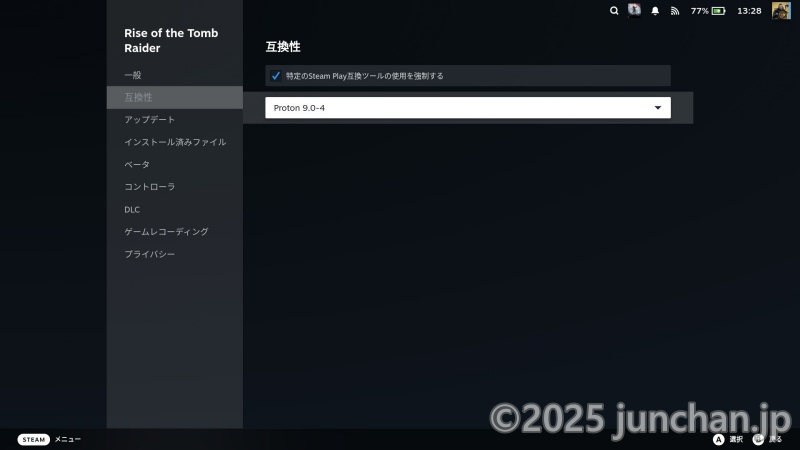Open the インストール済みファイル section
800x450 pixels.
tap(174, 142)
